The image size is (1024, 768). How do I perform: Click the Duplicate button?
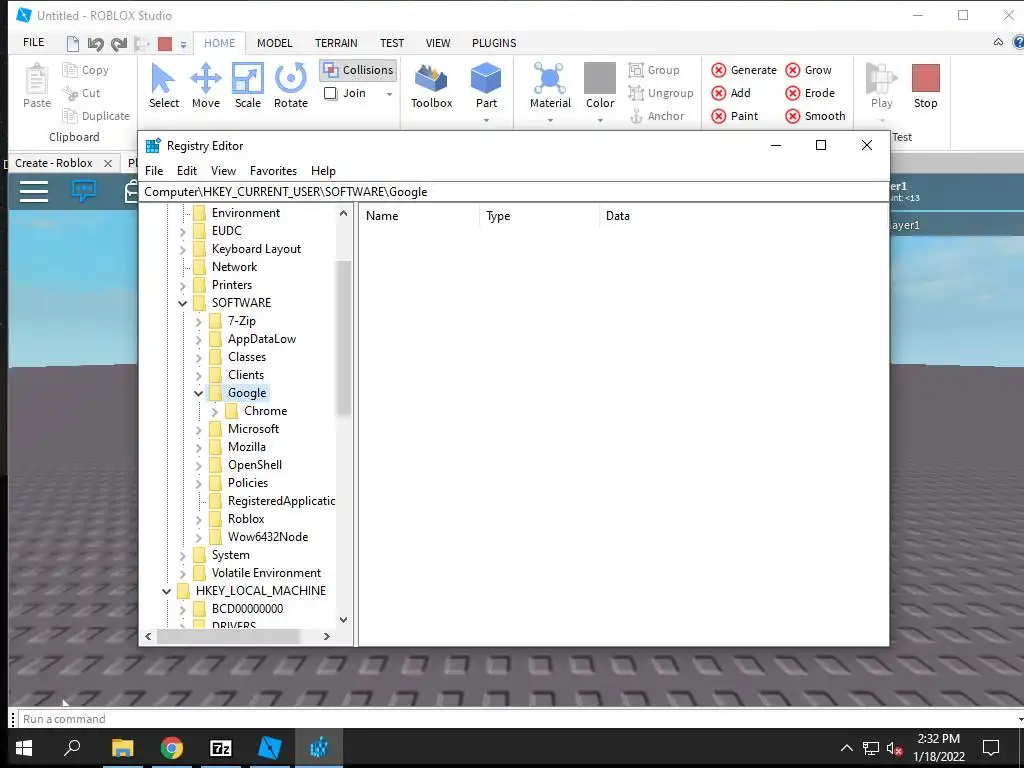(96, 116)
